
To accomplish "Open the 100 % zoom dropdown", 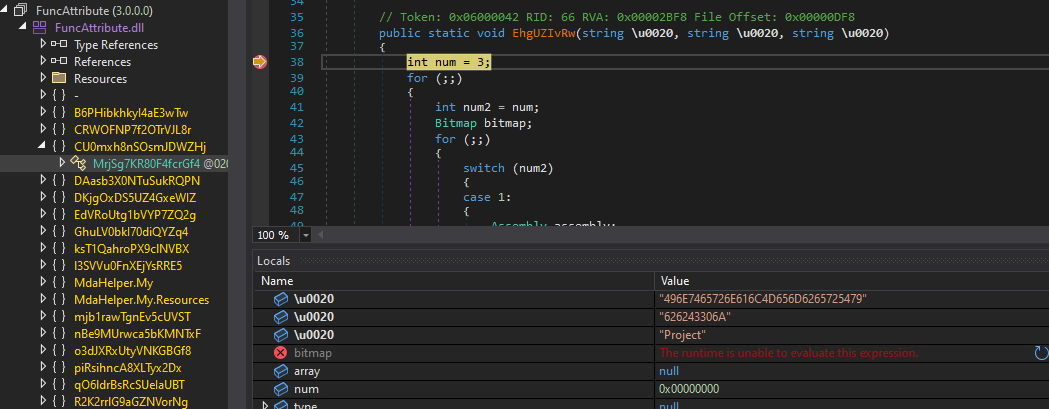I will click(306, 235).
